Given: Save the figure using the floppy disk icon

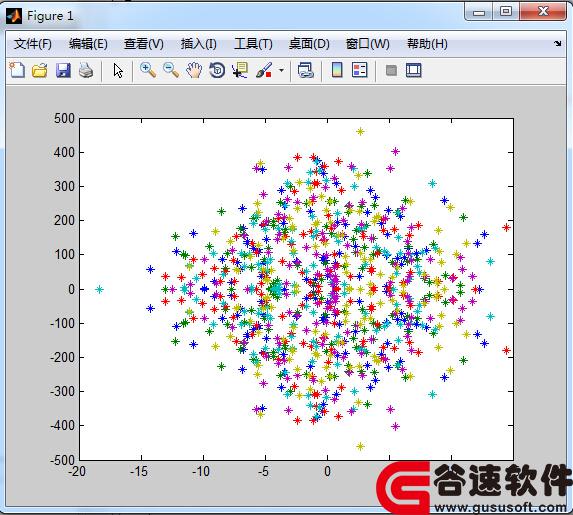Looking at the screenshot, I should 63,70.
